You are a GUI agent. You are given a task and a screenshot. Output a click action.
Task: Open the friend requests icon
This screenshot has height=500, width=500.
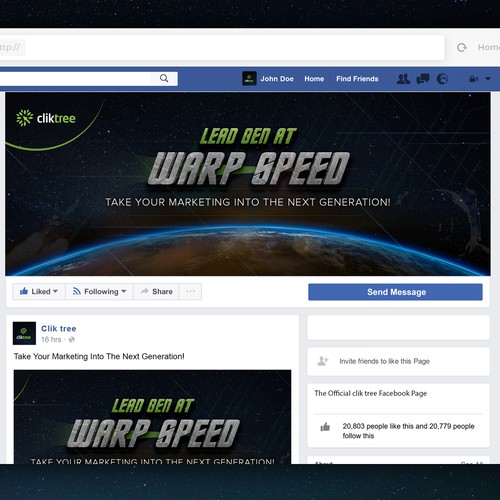[403, 79]
